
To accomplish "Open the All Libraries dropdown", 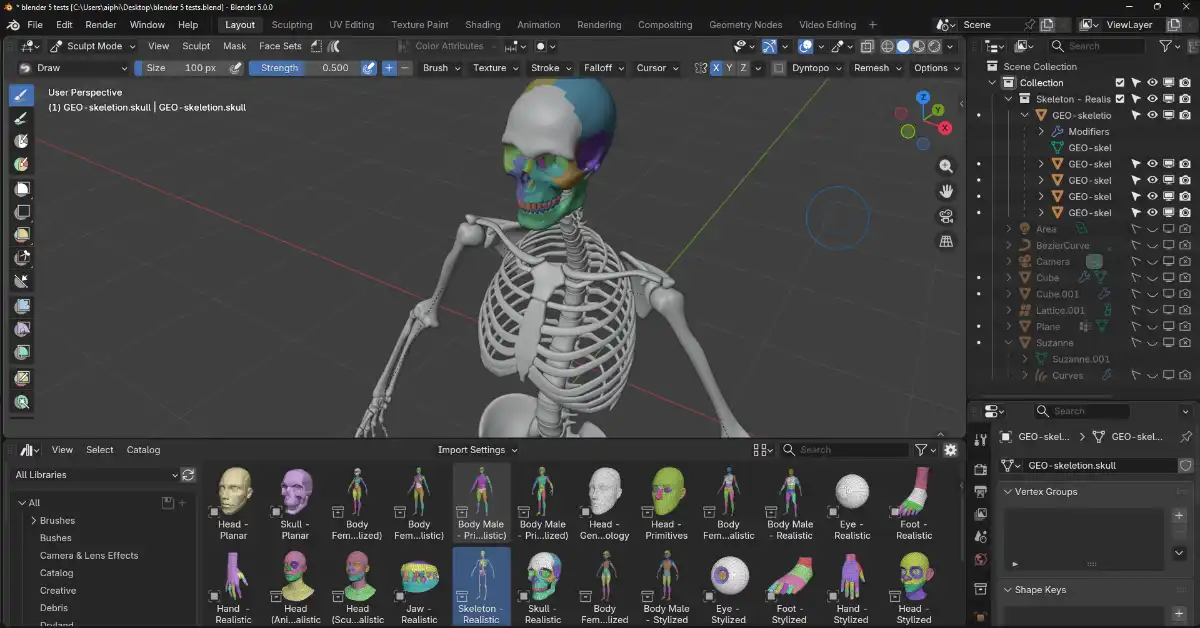I will (96, 475).
